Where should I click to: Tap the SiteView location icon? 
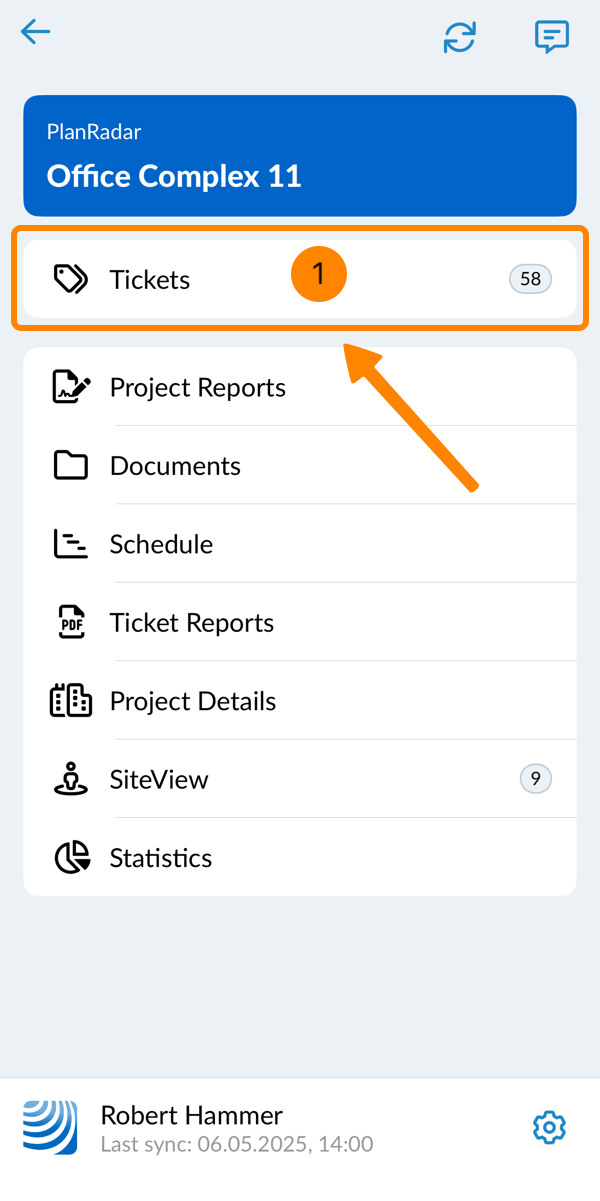pyautogui.click(x=71, y=779)
